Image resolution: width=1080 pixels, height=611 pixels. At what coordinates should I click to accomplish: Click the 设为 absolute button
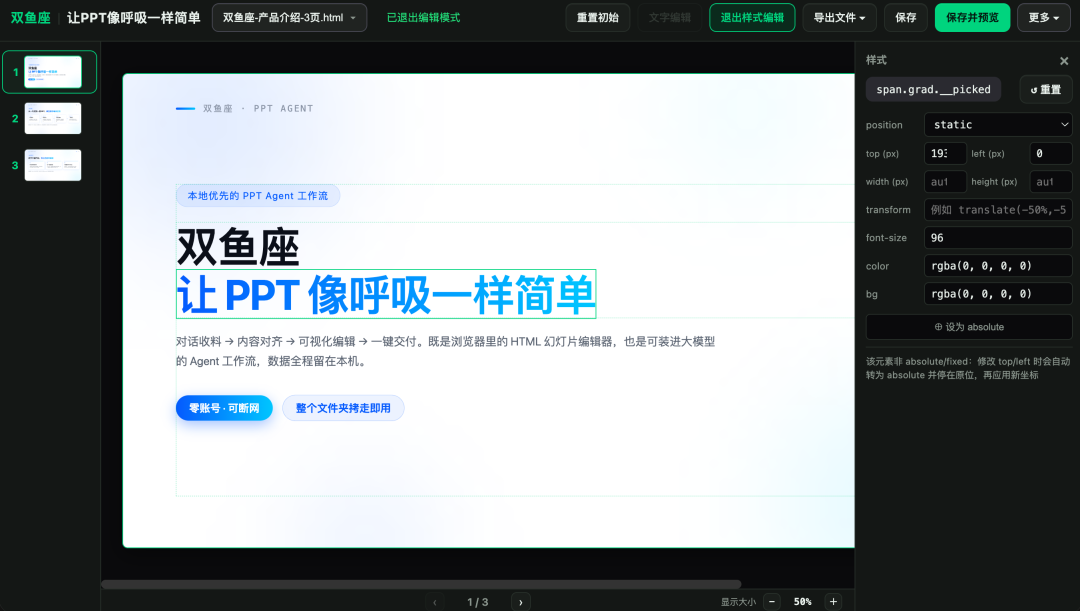[968, 327]
